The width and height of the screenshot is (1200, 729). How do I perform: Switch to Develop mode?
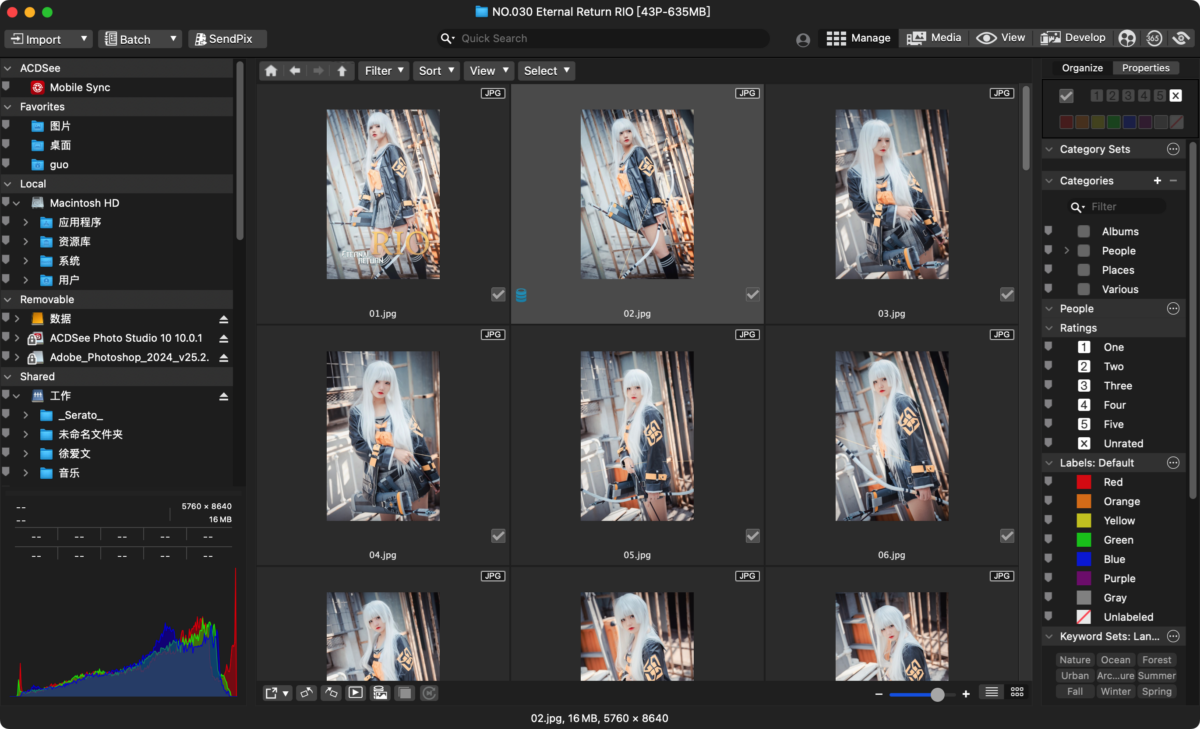coord(1073,38)
